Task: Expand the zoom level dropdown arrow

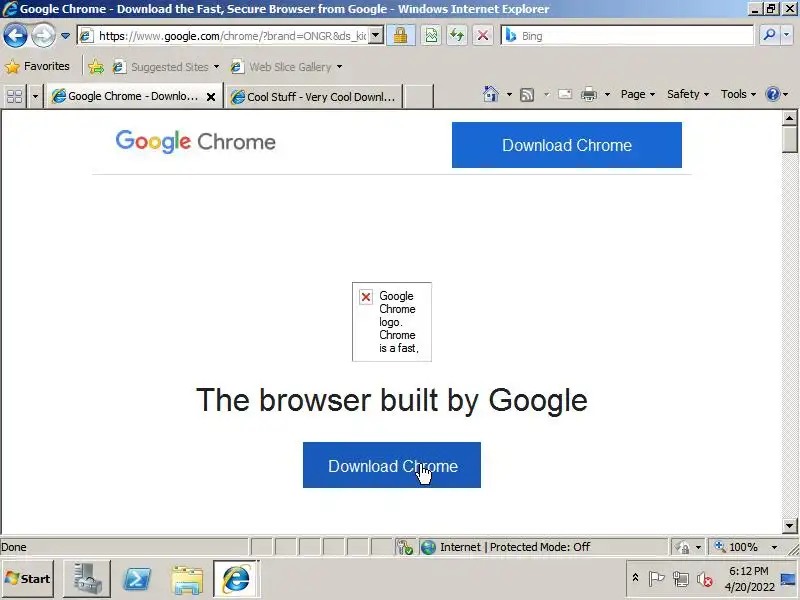Action: 774,547
